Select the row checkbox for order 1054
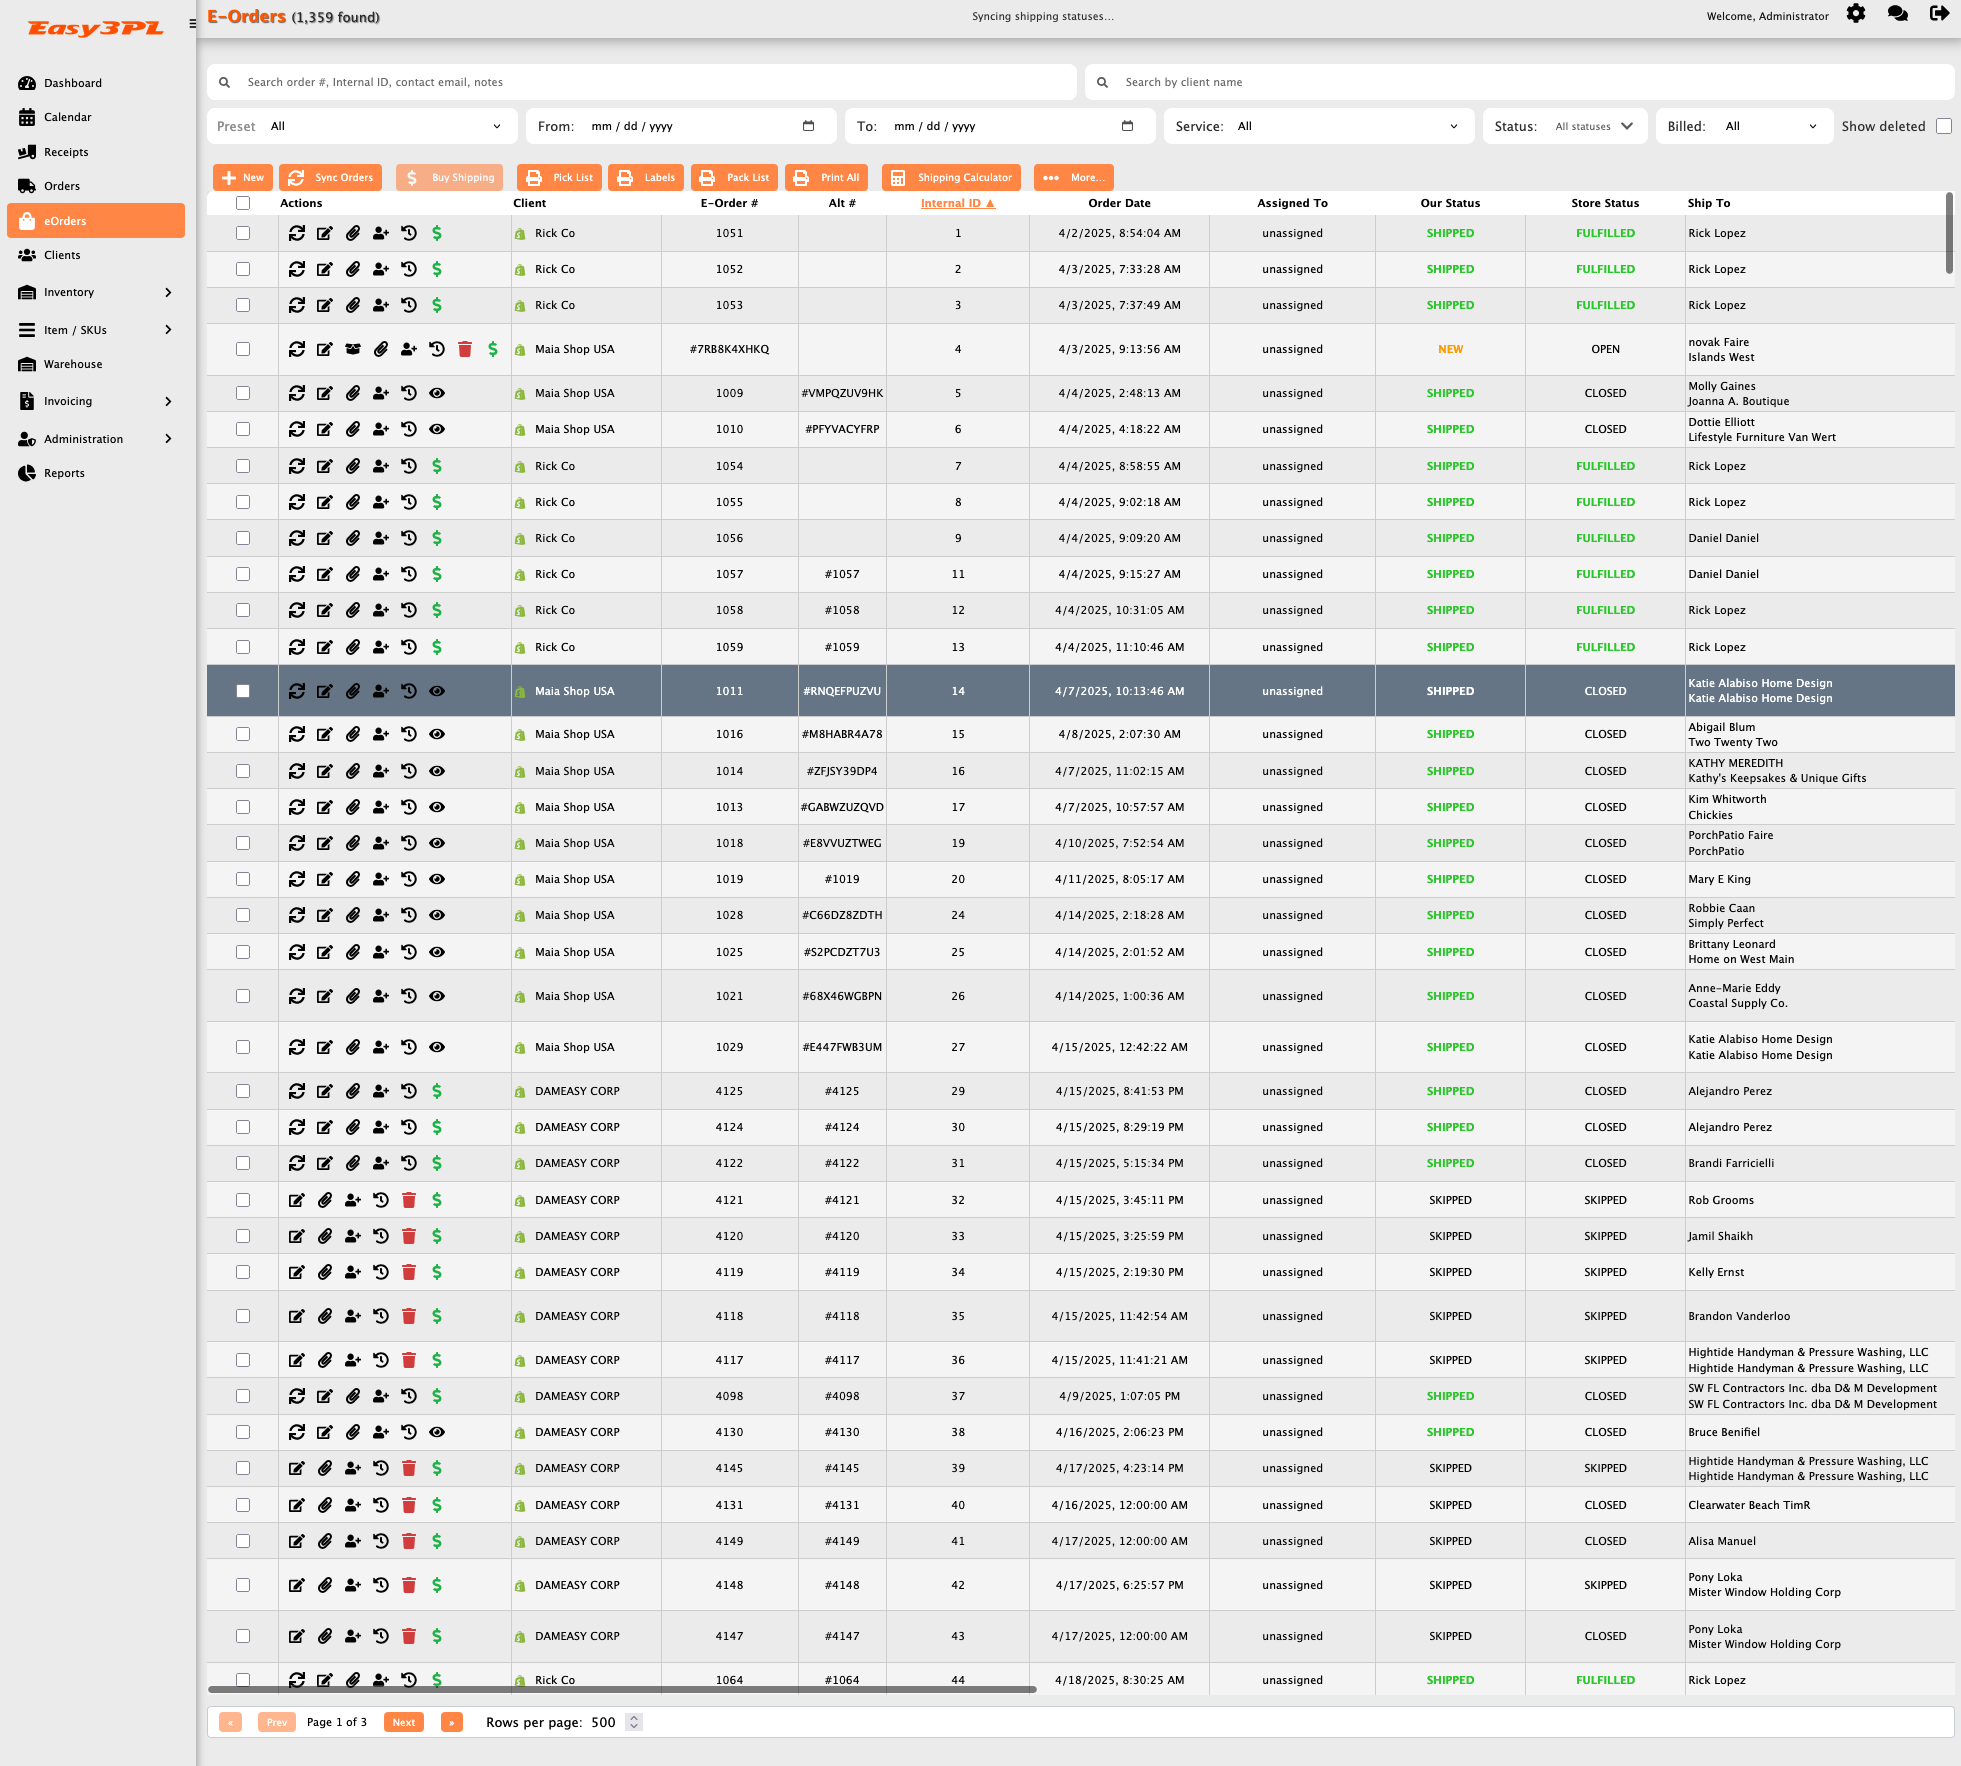 click(243, 466)
